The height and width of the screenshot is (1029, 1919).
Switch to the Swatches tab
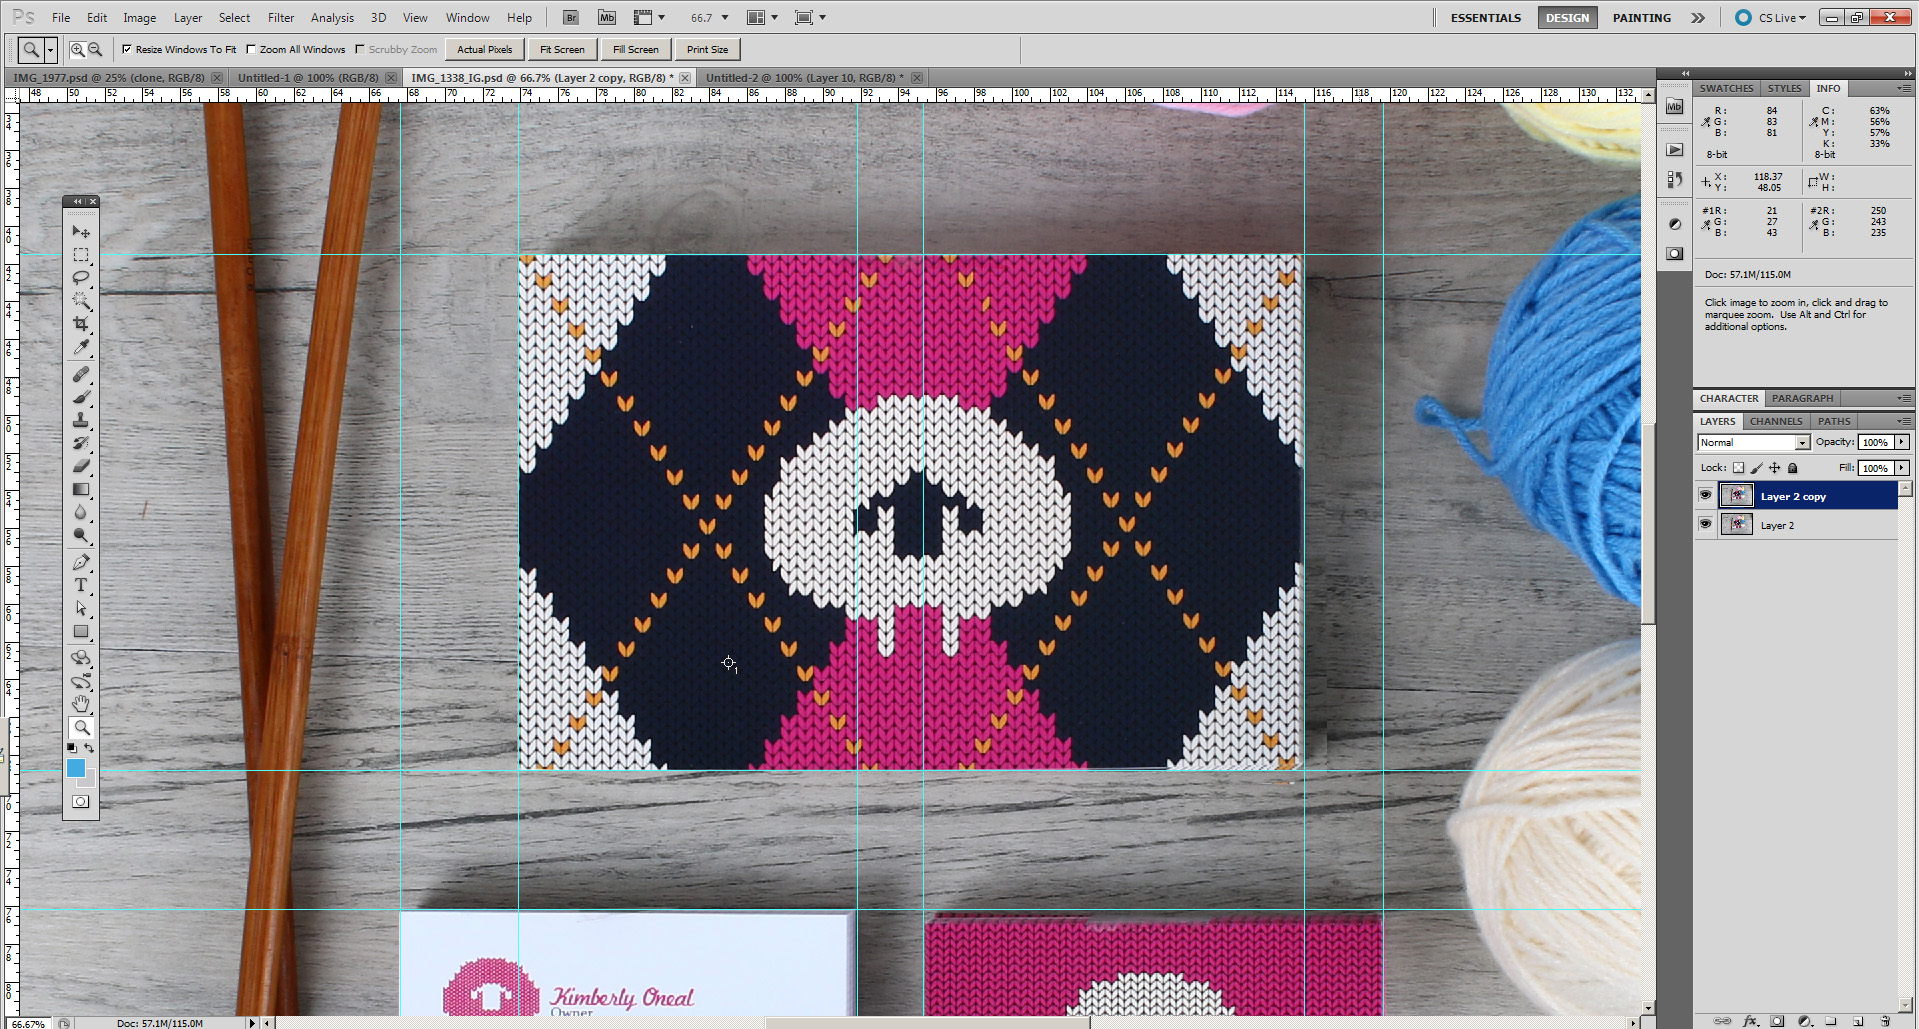click(x=1726, y=88)
